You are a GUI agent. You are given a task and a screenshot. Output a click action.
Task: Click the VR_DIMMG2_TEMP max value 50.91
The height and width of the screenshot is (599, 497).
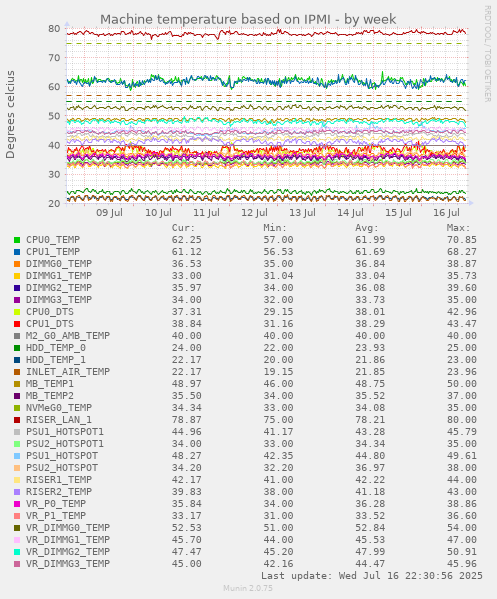(x=461, y=552)
